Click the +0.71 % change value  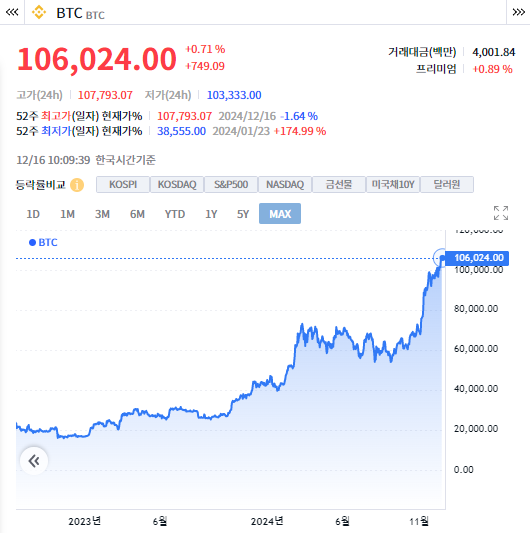point(205,49)
